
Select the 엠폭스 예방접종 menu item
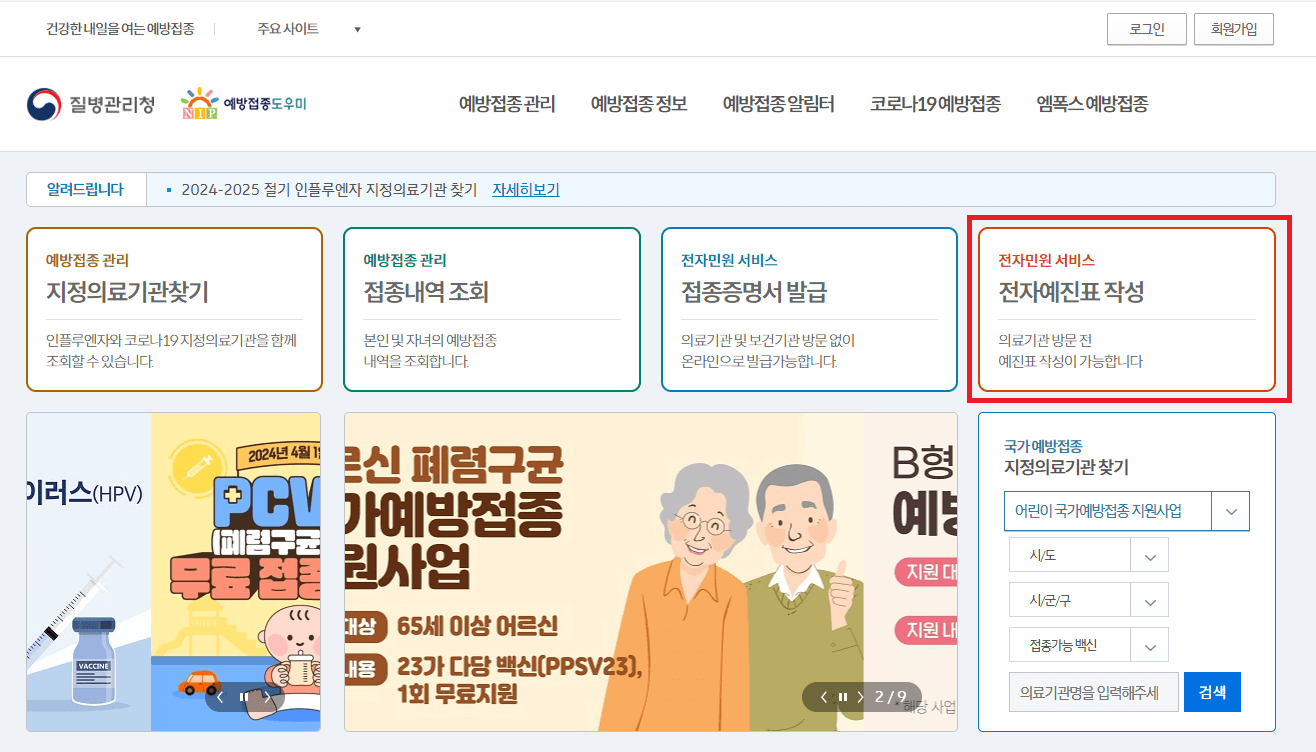coord(1093,104)
